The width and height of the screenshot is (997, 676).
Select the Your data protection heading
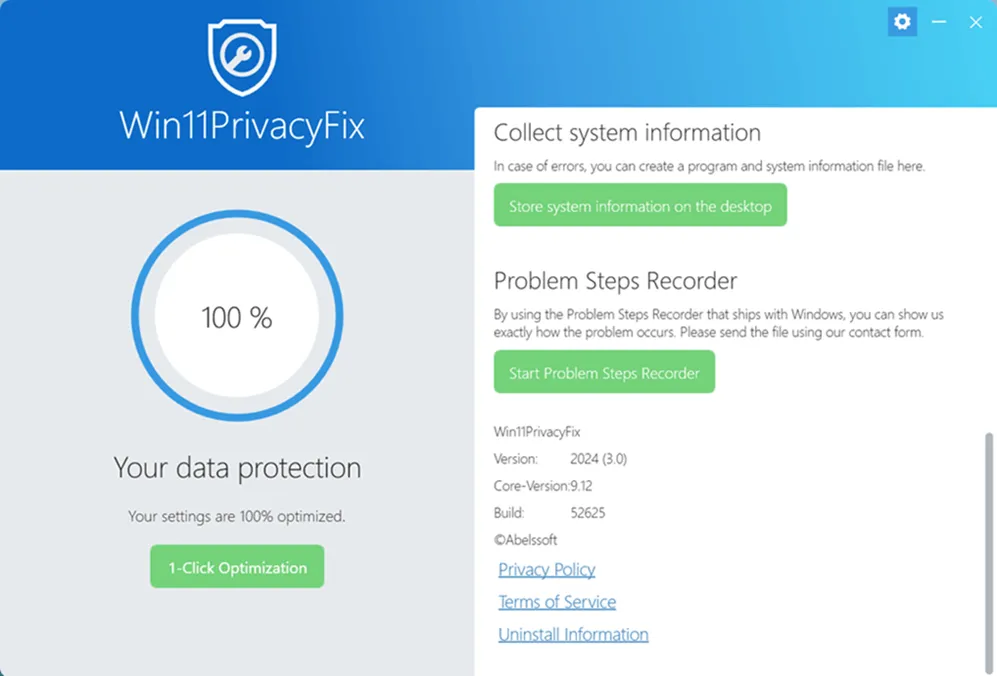(237, 468)
